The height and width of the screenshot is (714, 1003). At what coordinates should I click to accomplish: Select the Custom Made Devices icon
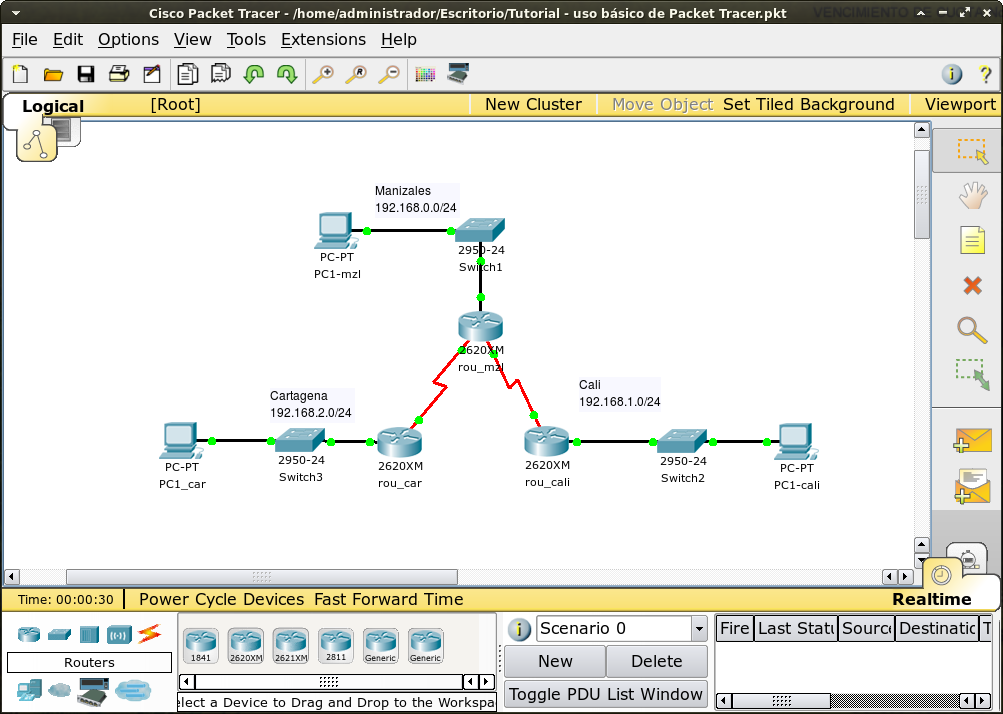[x=93, y=690]
